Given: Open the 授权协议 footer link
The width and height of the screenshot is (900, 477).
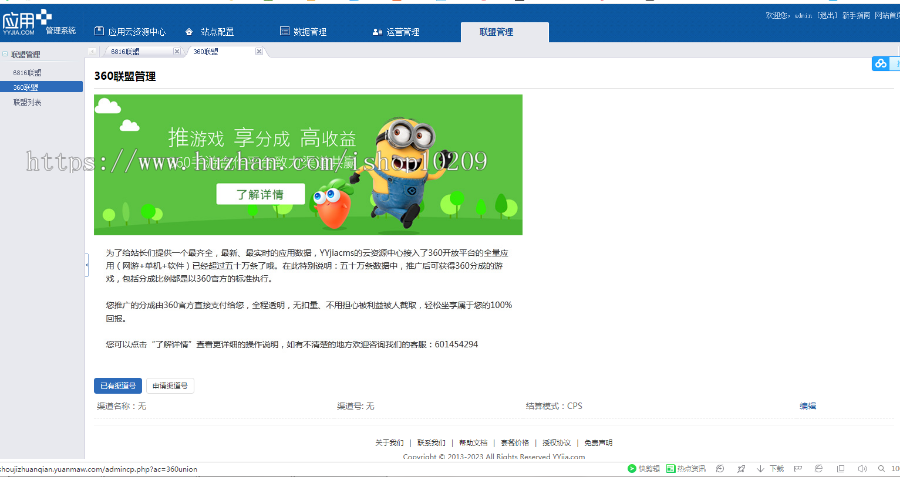Looking at the screenshot, I should [x=556, y=443].
